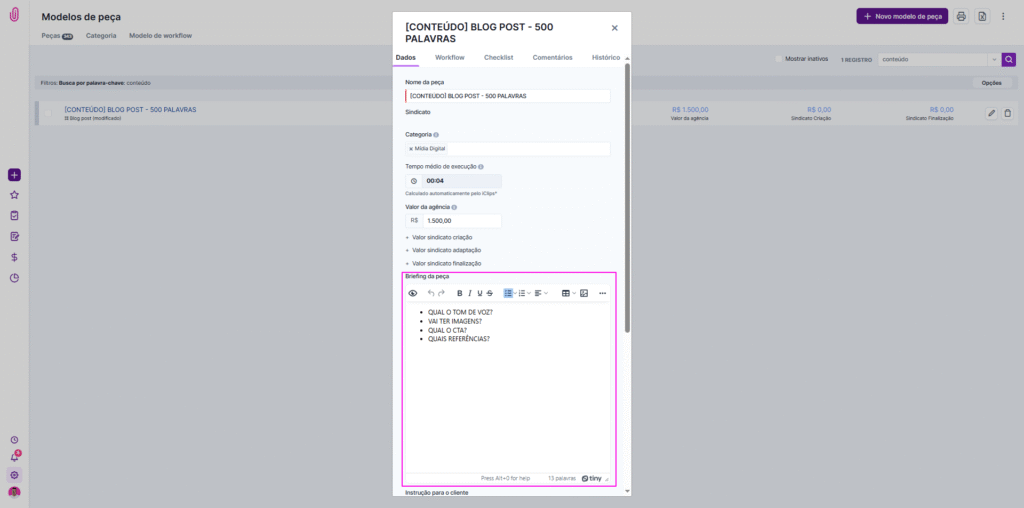Apply italic formatting in briefing editor

point(470,293)
